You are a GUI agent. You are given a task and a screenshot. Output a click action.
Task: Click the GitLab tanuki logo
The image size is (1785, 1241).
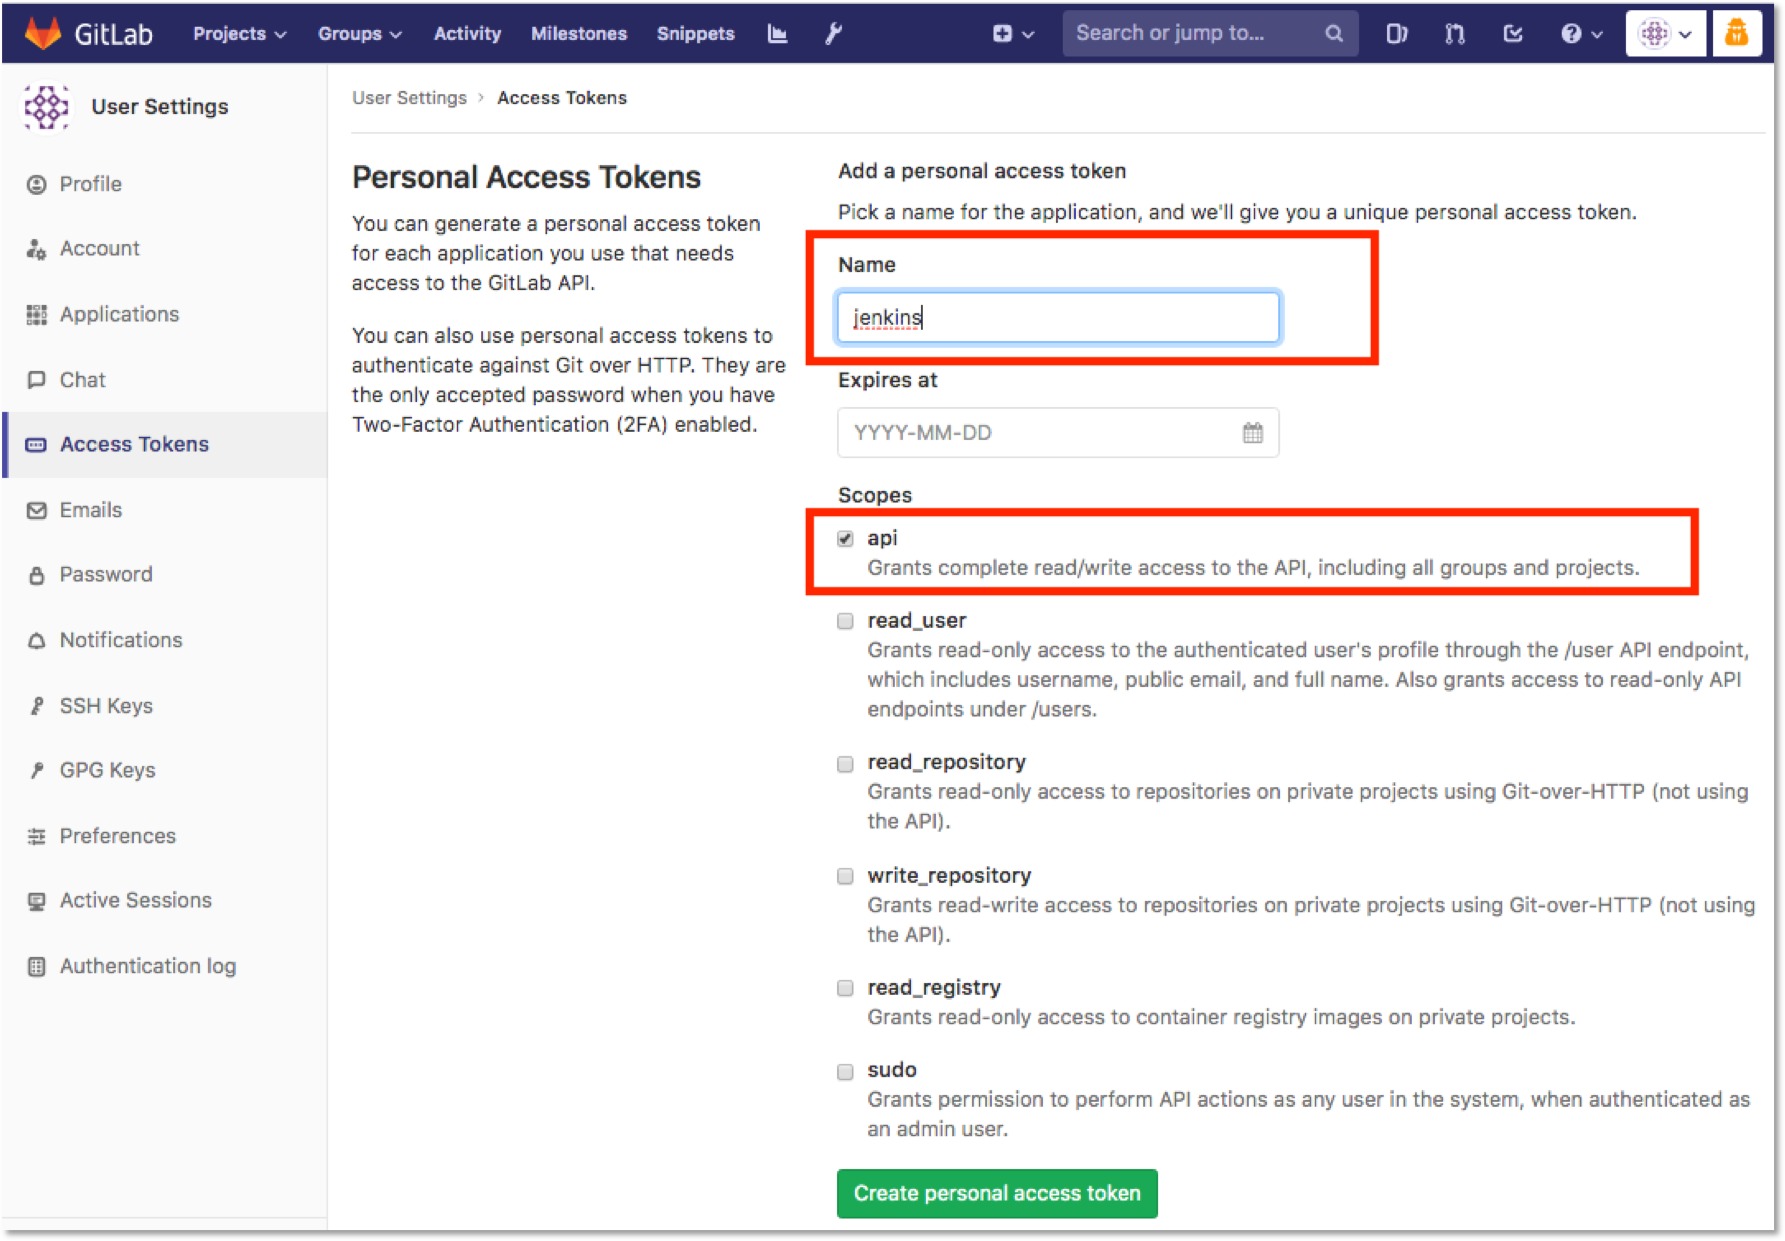[40, 30]
